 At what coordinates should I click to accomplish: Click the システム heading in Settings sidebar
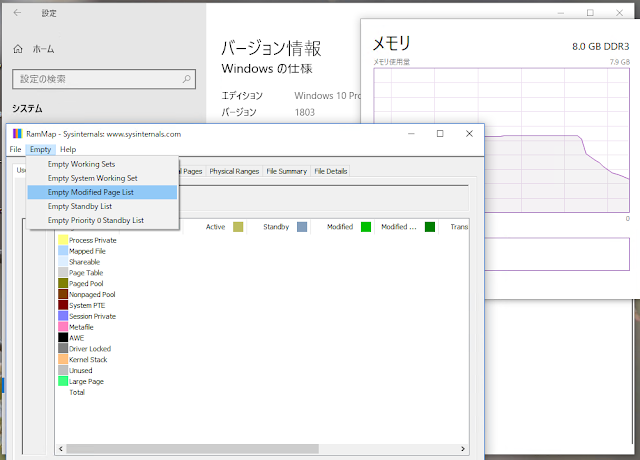click(x=27, y=109)
